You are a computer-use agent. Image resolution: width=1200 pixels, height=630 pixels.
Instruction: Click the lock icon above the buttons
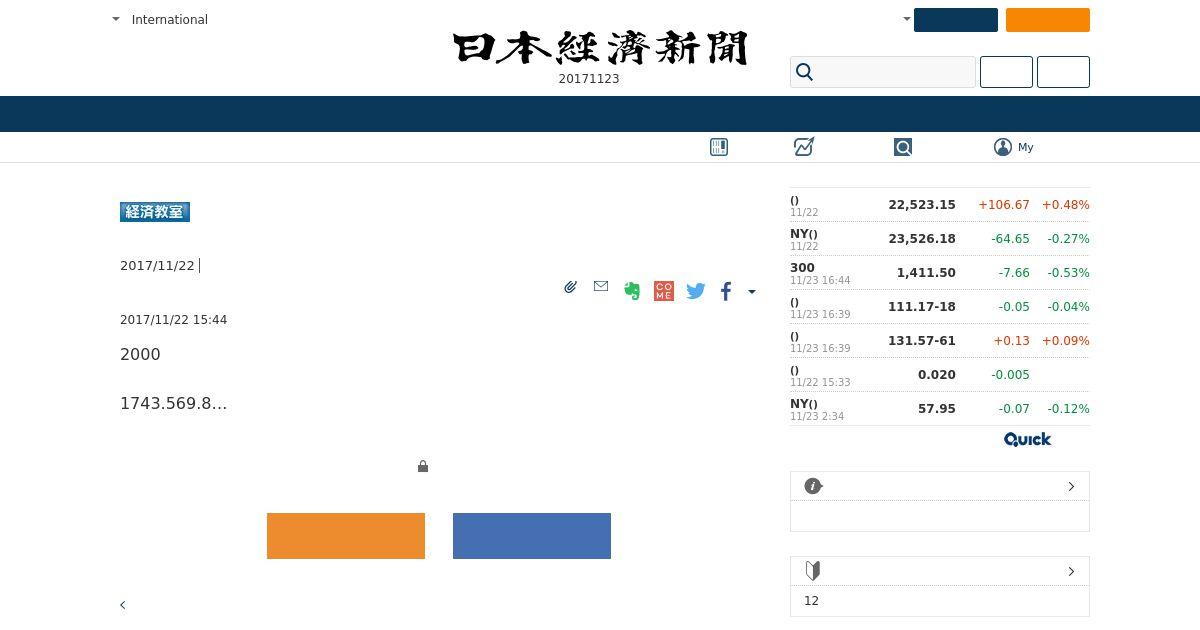[423, 466]
